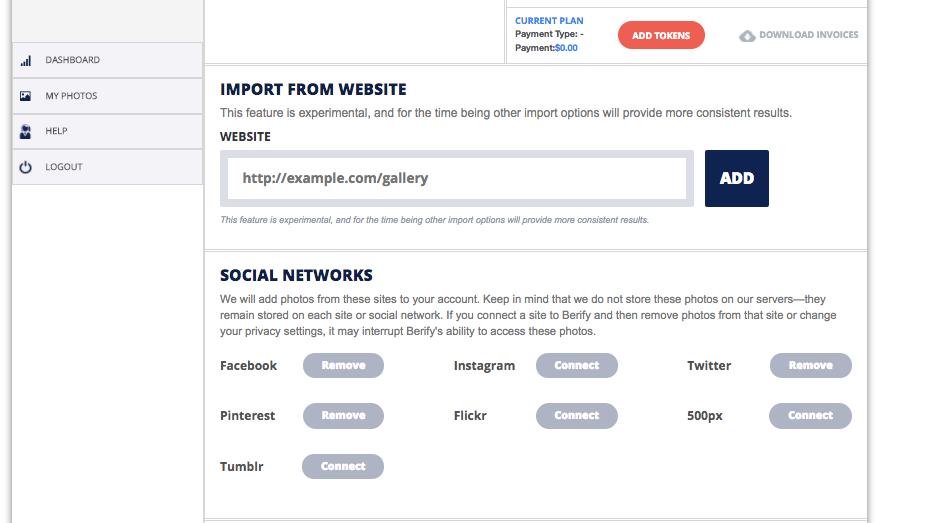Go to My Photos section
Viewport: 929px width, 523px height.
click(107, 96)
